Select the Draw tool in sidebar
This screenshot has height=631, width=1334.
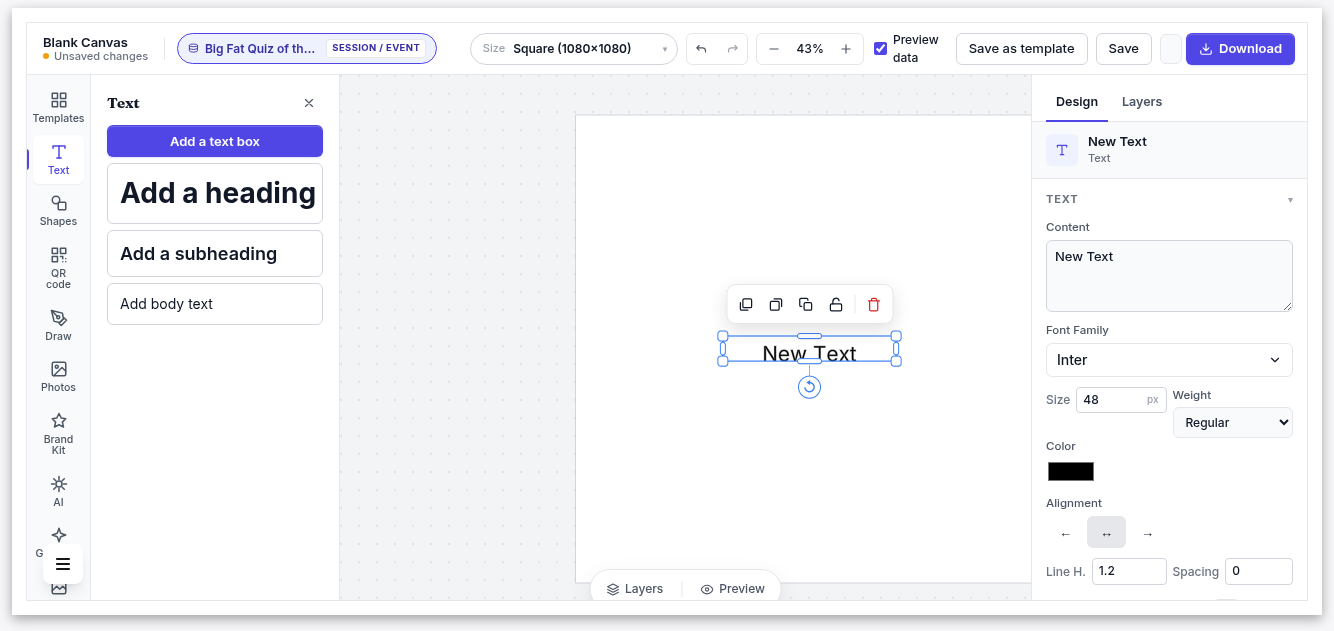click(58, 325)
